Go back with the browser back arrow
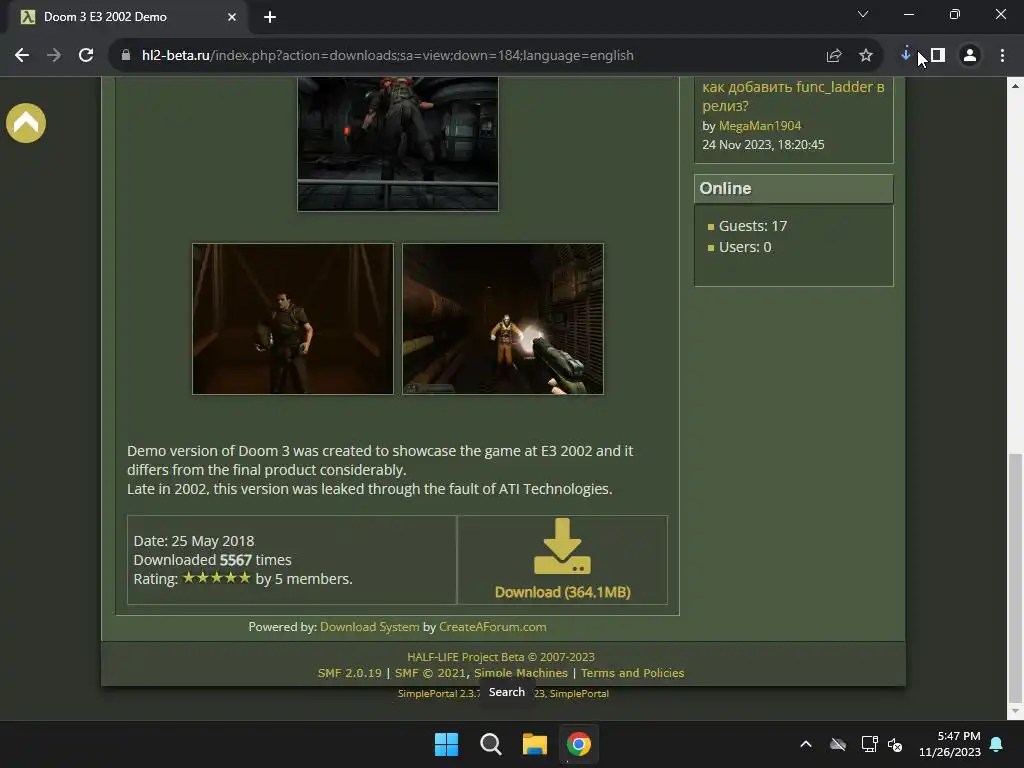1024x768 pixels. 22,56
